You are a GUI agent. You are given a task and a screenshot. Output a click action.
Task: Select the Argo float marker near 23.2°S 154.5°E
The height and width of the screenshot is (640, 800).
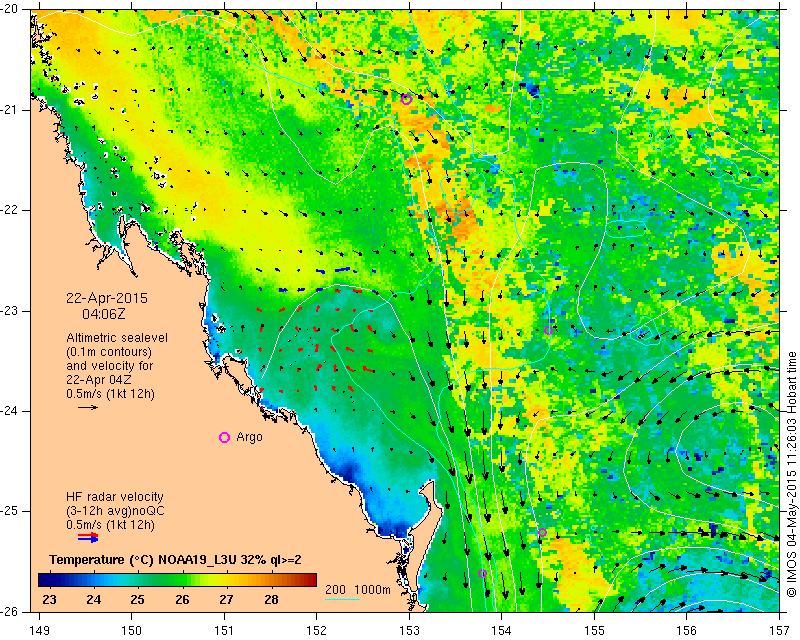(548, 331)
